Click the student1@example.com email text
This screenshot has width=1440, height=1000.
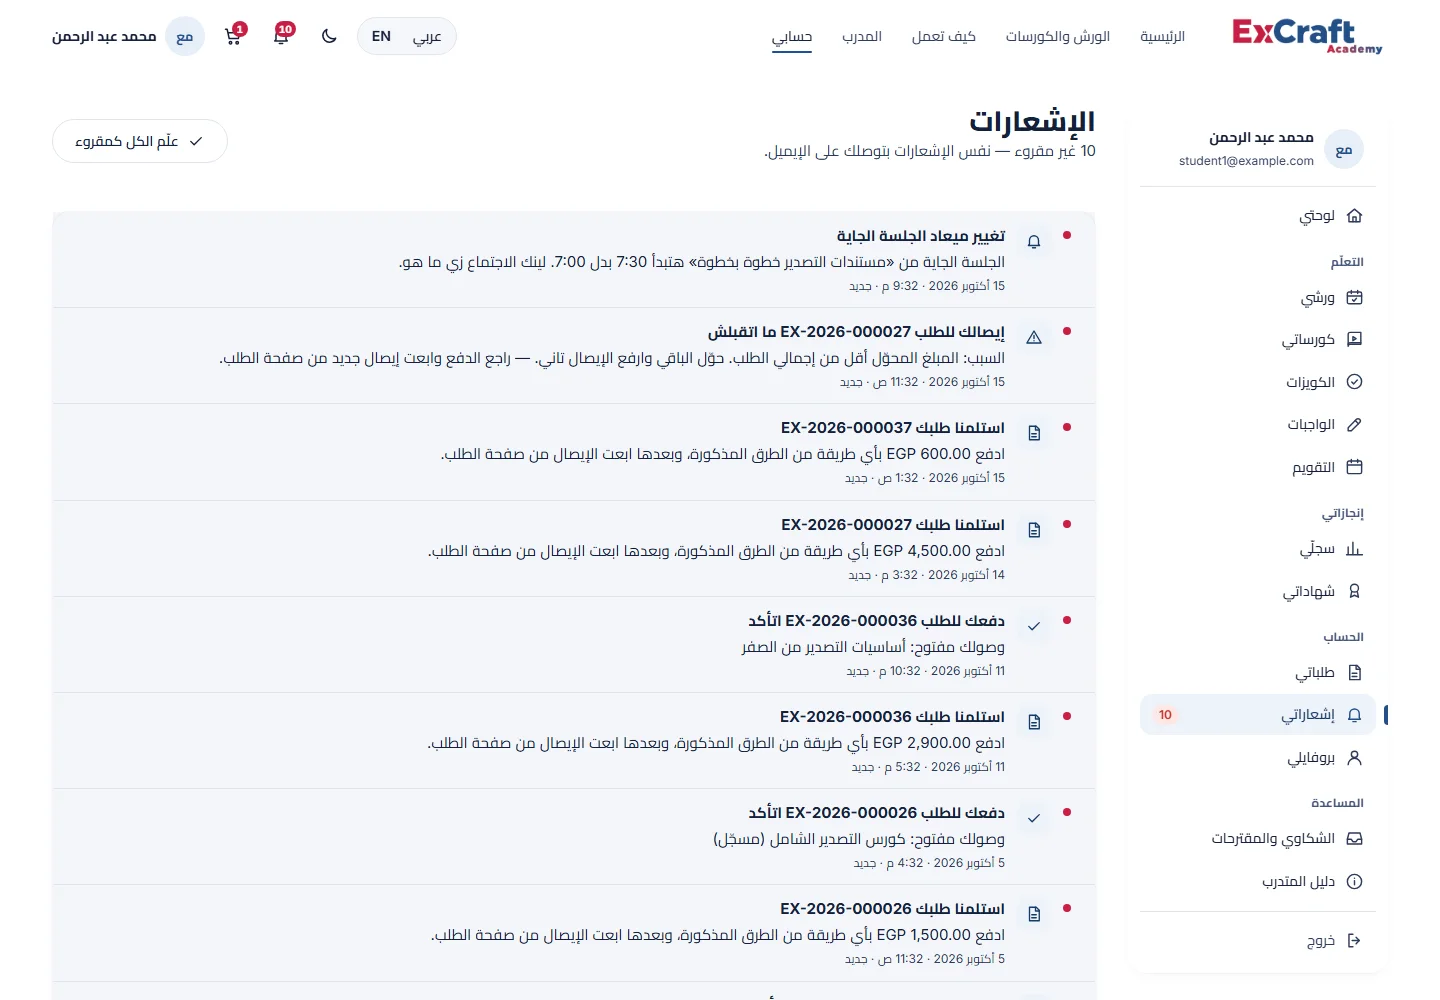coord(1246,160)
